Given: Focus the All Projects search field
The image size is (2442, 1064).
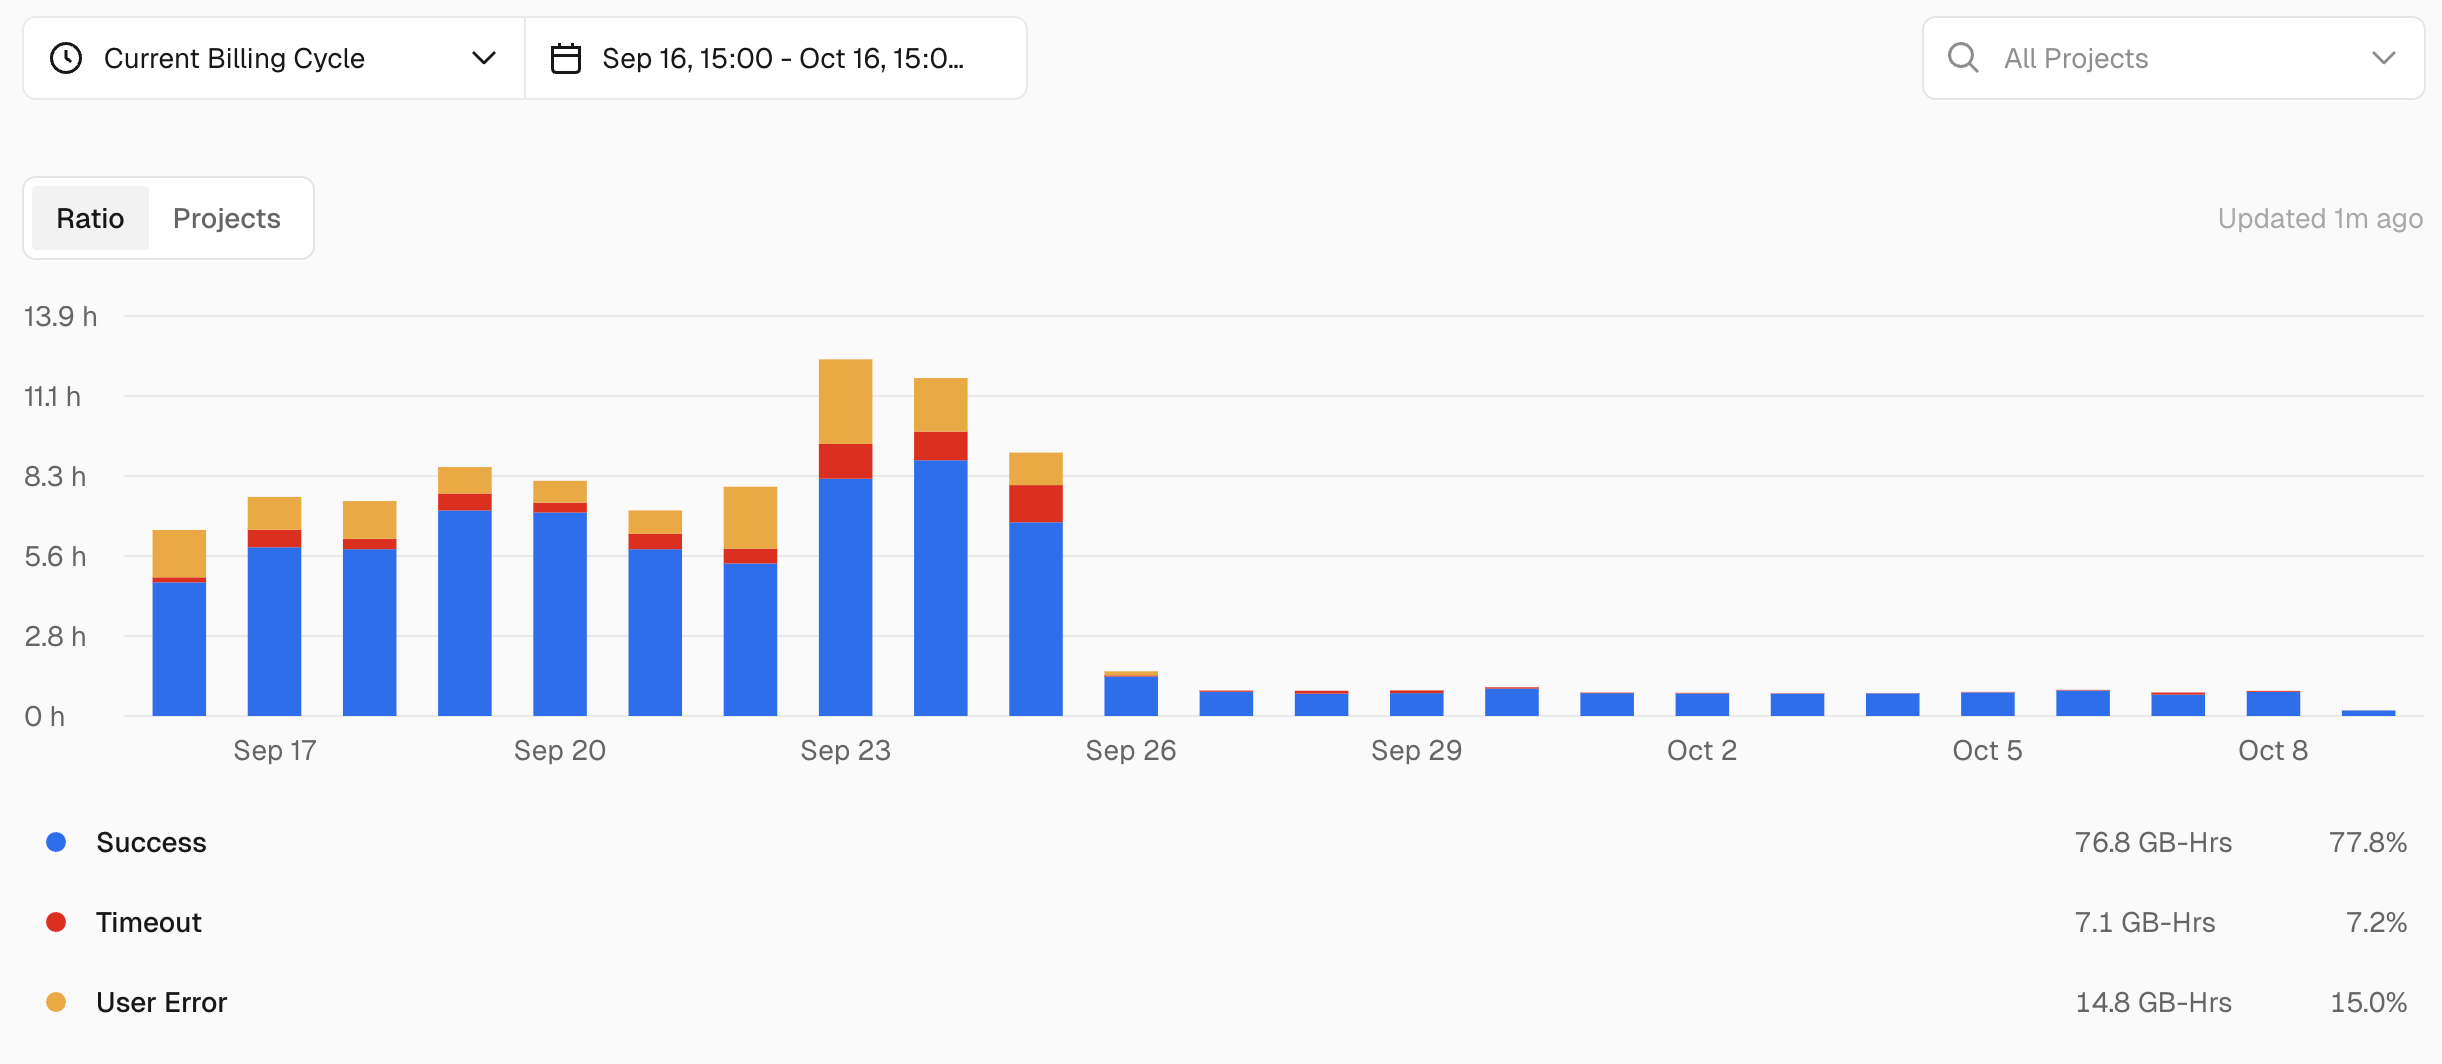Looking at the screenshot, I should pos(2174,58).
